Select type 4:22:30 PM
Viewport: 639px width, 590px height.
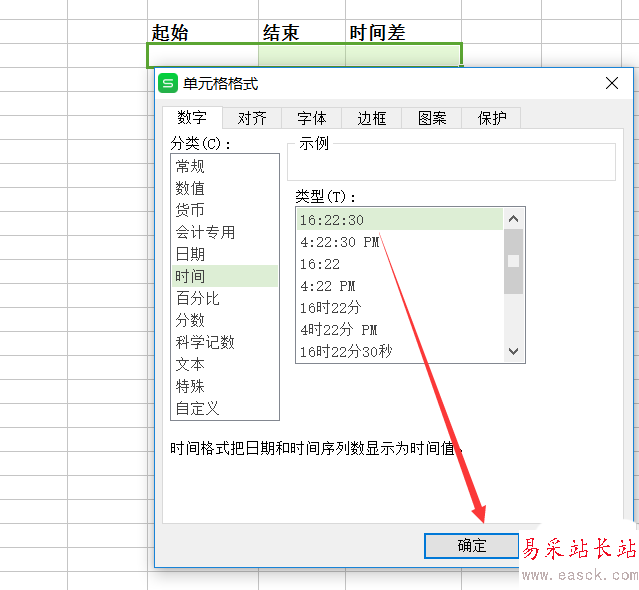tap(400, 242)
